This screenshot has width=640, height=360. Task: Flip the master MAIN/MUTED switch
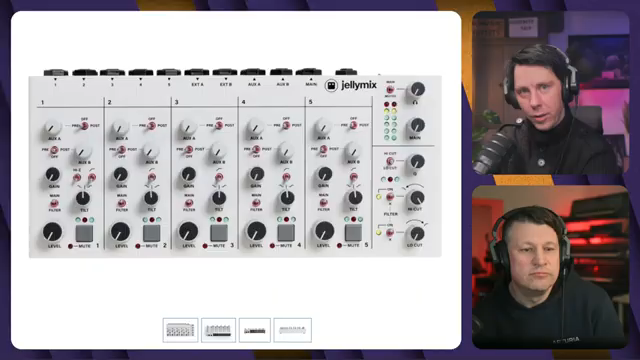[x=391, y=89]
